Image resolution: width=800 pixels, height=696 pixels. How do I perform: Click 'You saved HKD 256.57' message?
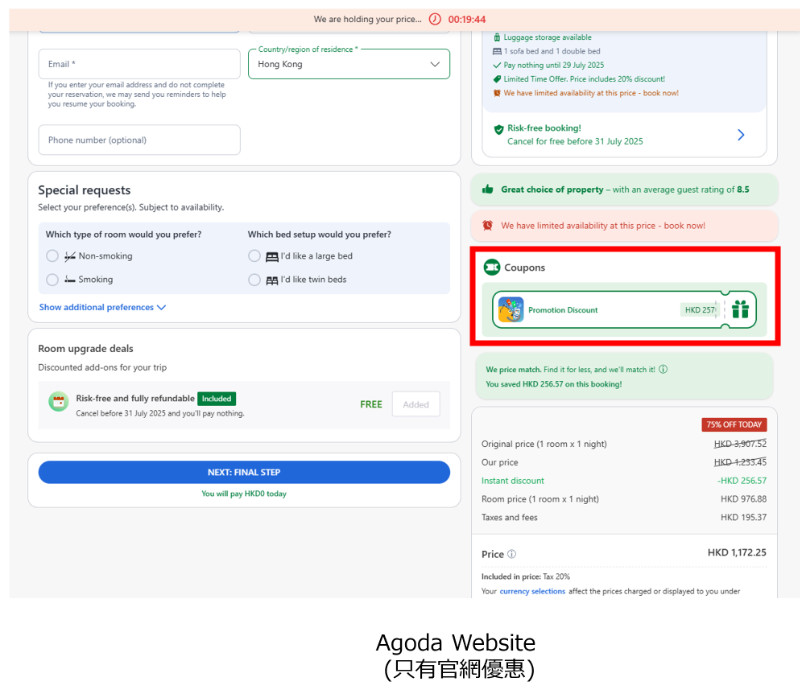tap(554, 384)
